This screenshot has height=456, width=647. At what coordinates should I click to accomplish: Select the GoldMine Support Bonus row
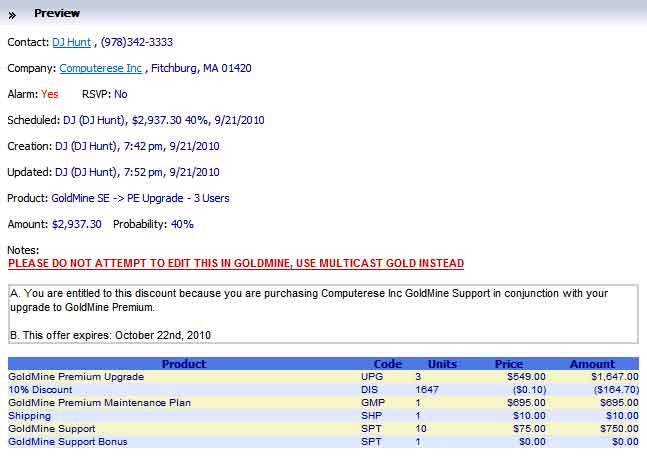click(x=323, y=442)
